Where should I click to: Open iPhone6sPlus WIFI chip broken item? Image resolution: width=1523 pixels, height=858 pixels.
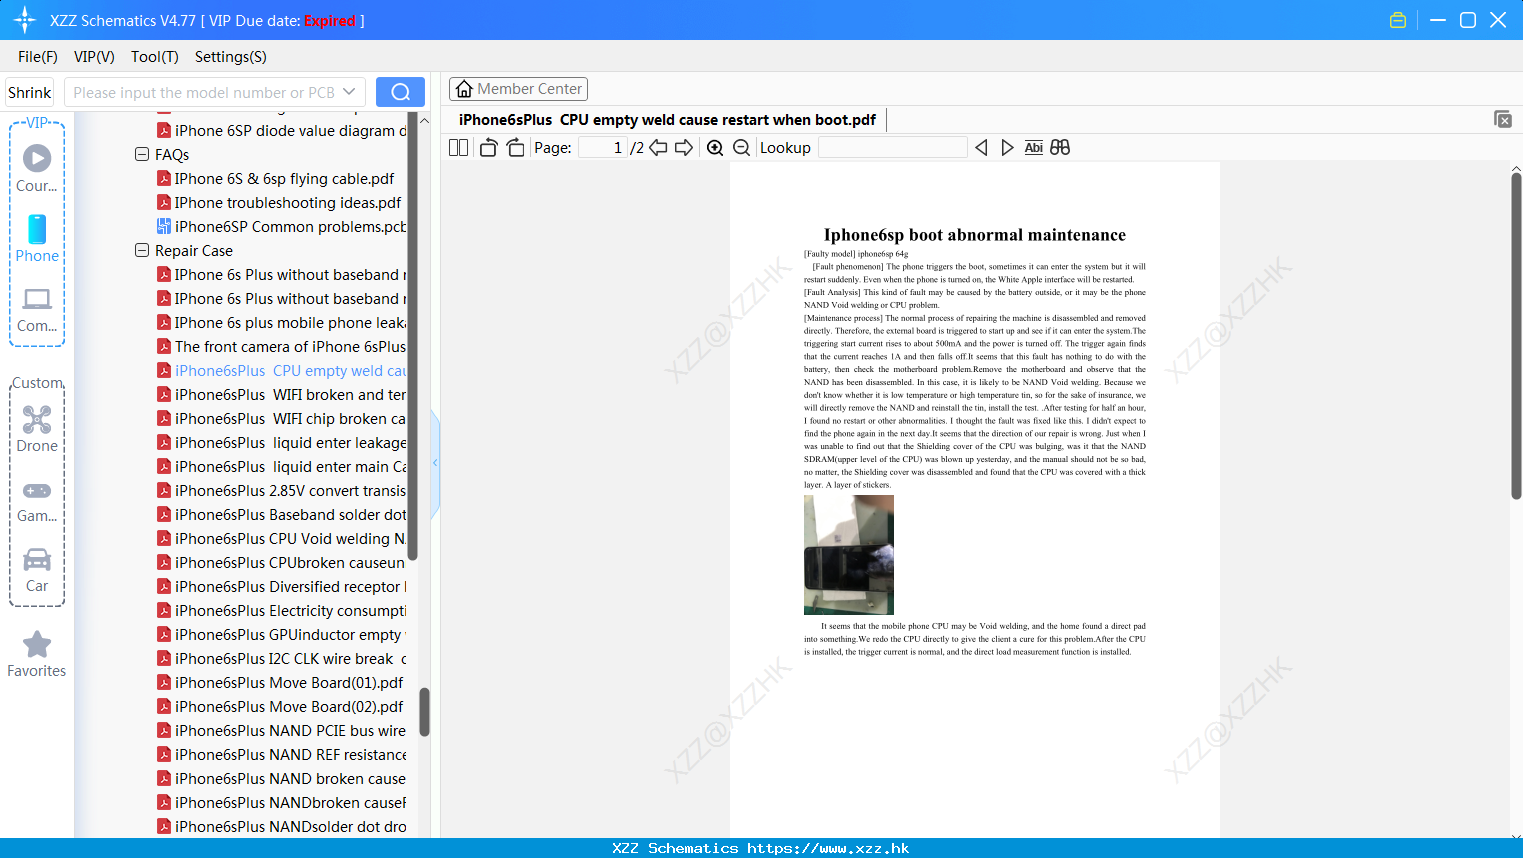click(282, 419)
